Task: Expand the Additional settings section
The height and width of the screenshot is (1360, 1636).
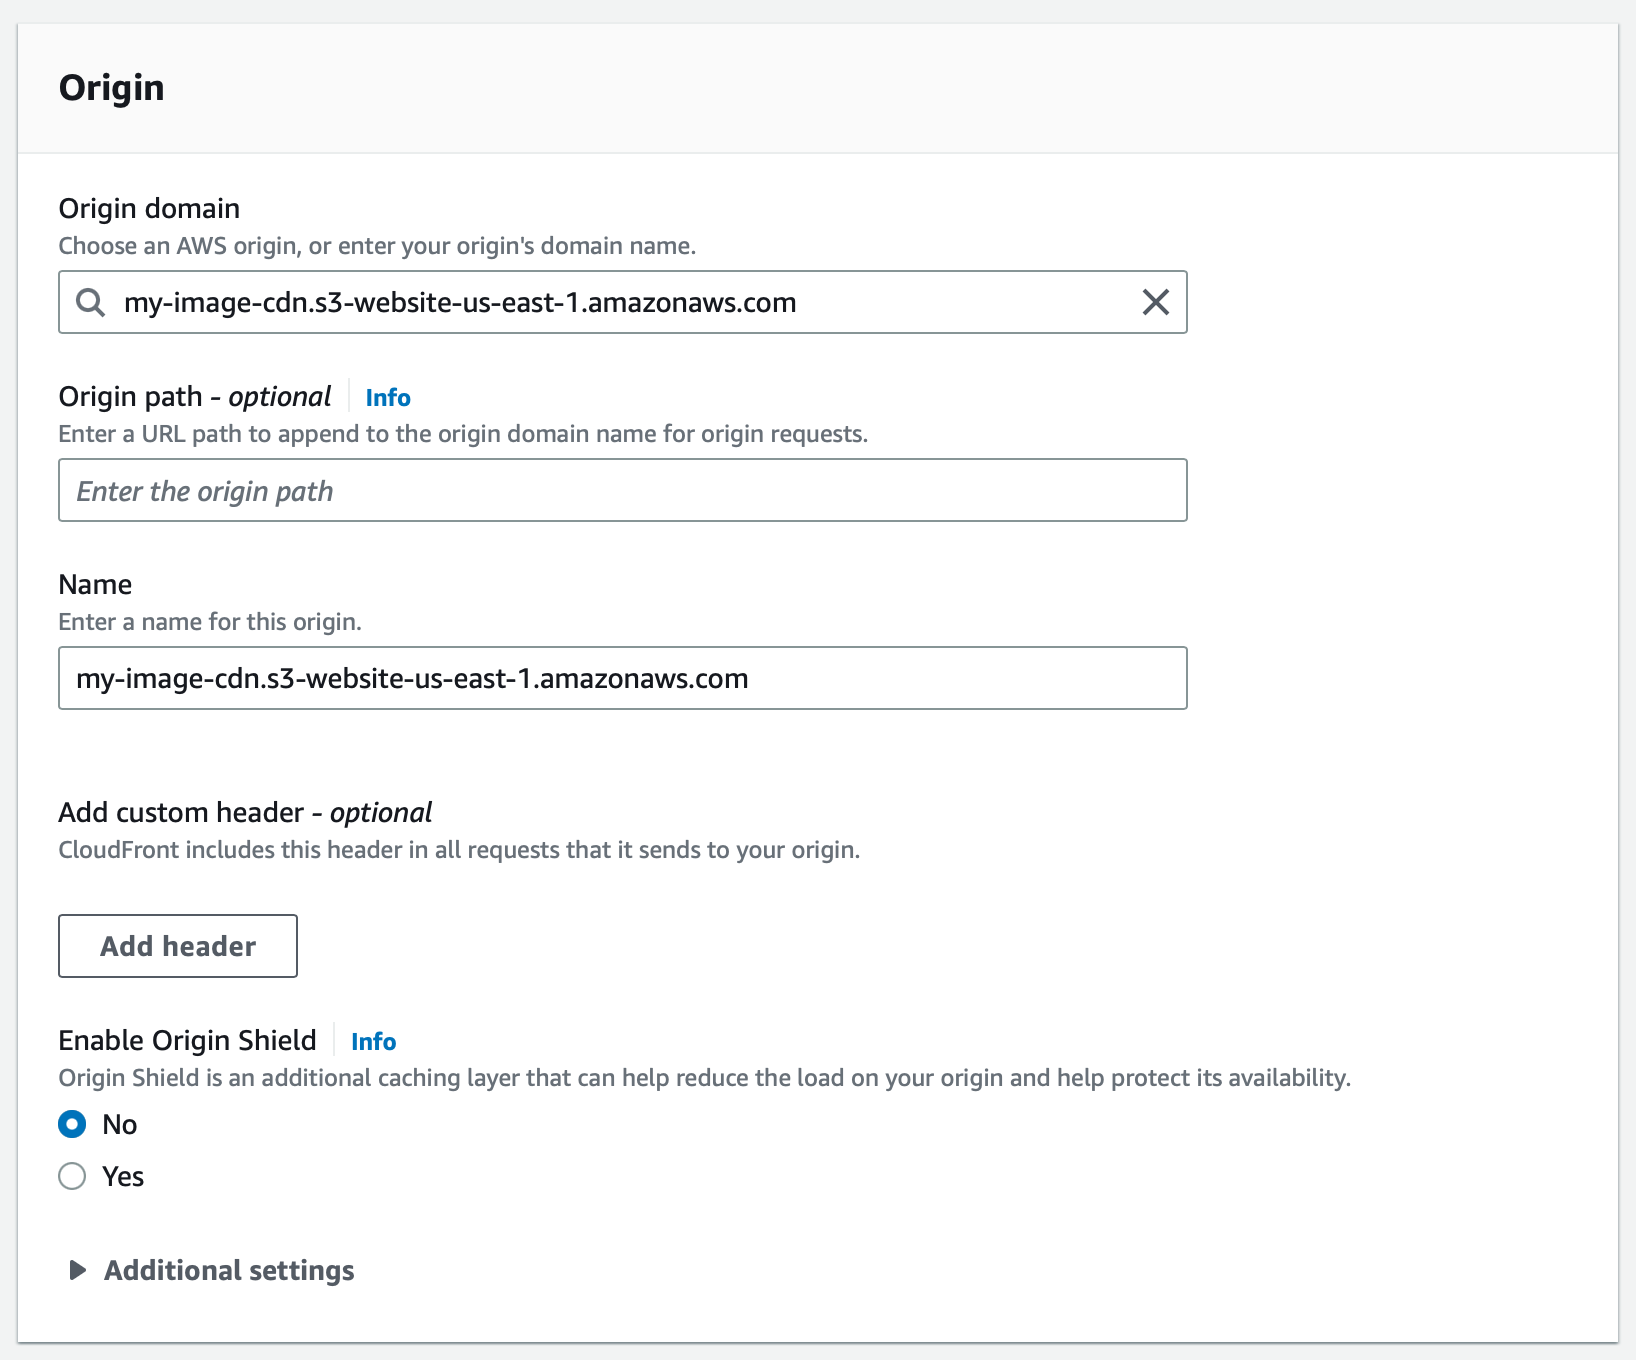Action: click(211, 1270)
